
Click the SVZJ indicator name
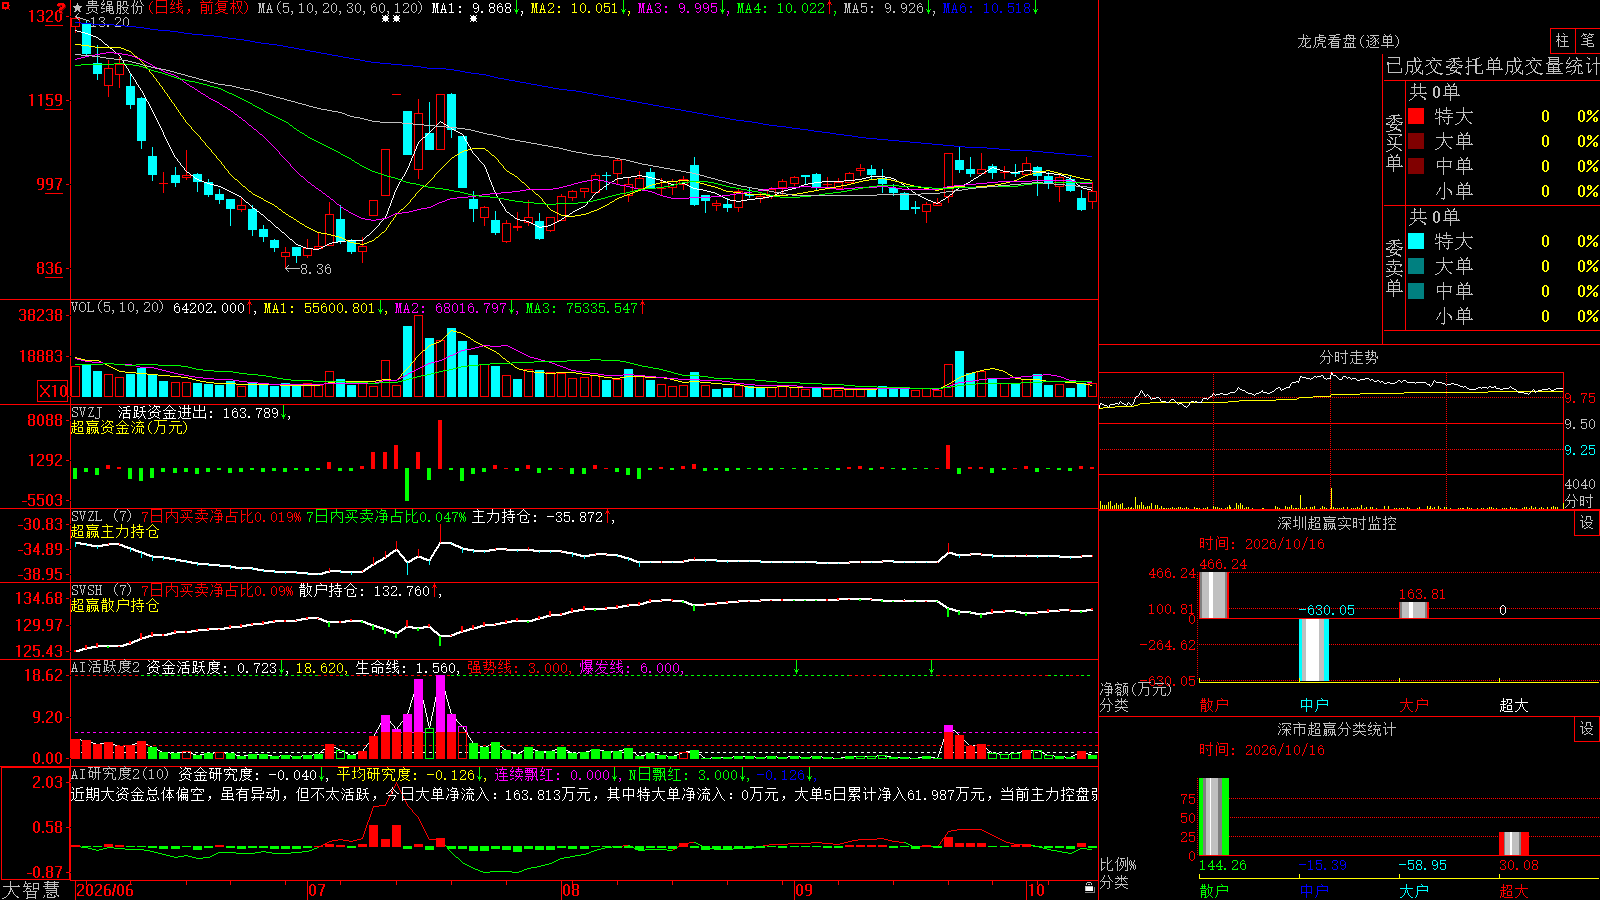click(x=87, y=412)
